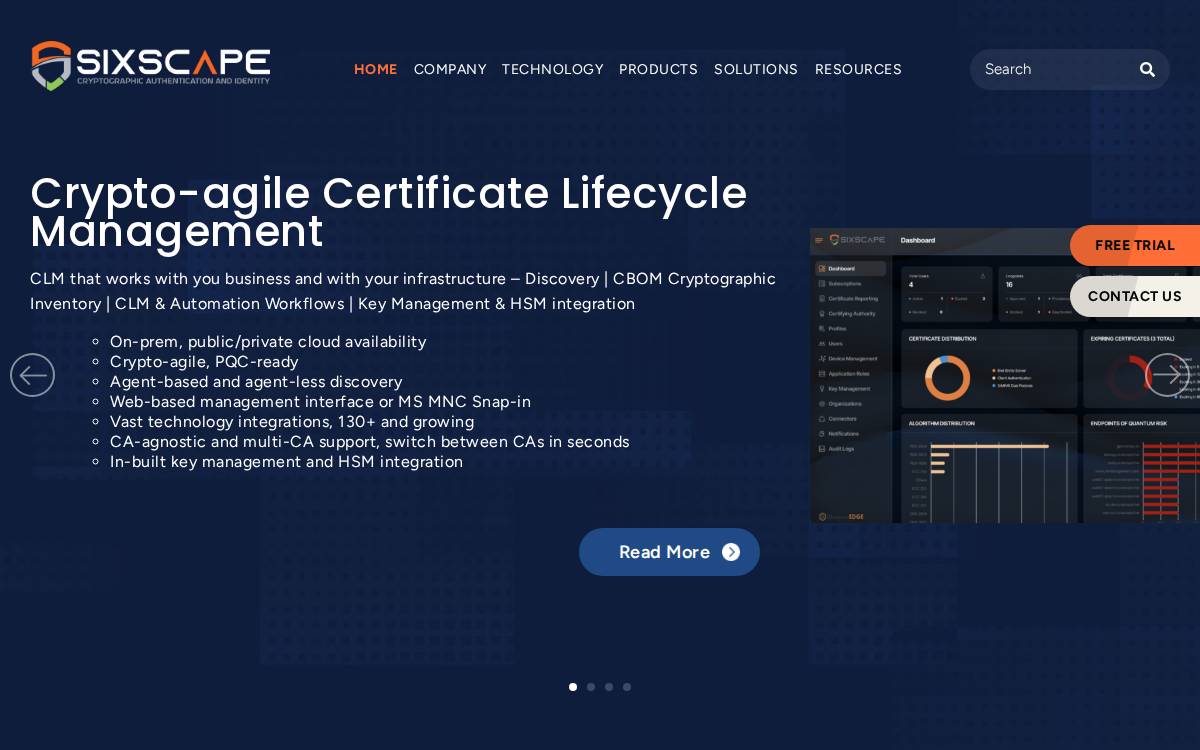
Task: Open the PRODUCTS menu
Action: click(658, 69)
